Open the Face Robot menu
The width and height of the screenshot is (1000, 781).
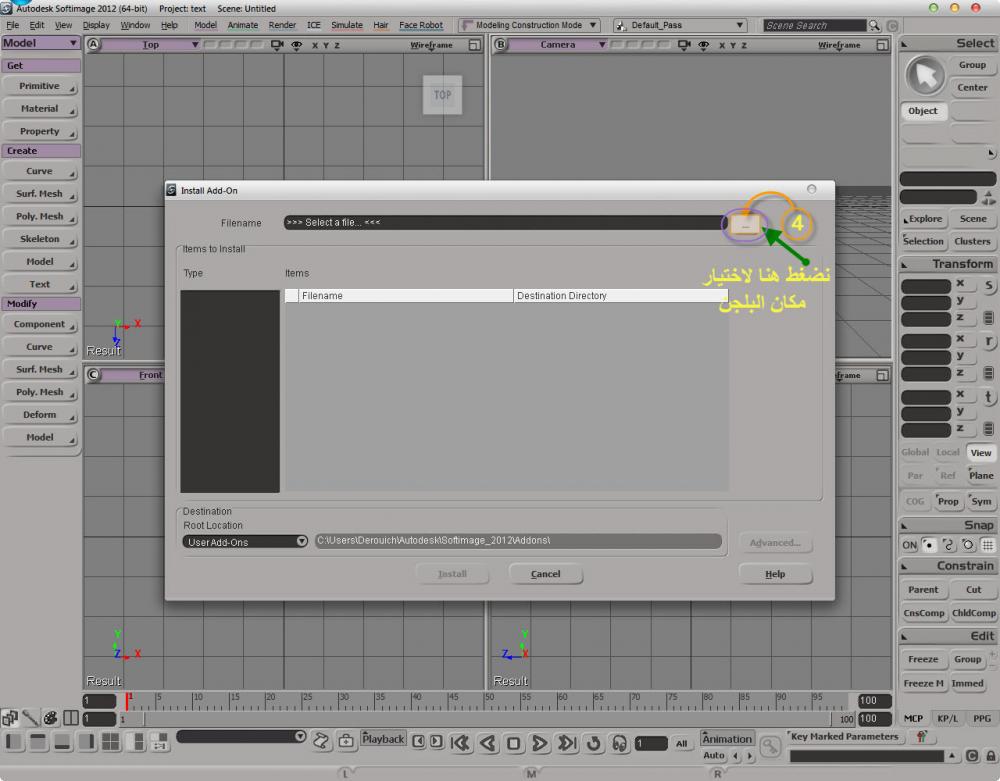(421, 26)
